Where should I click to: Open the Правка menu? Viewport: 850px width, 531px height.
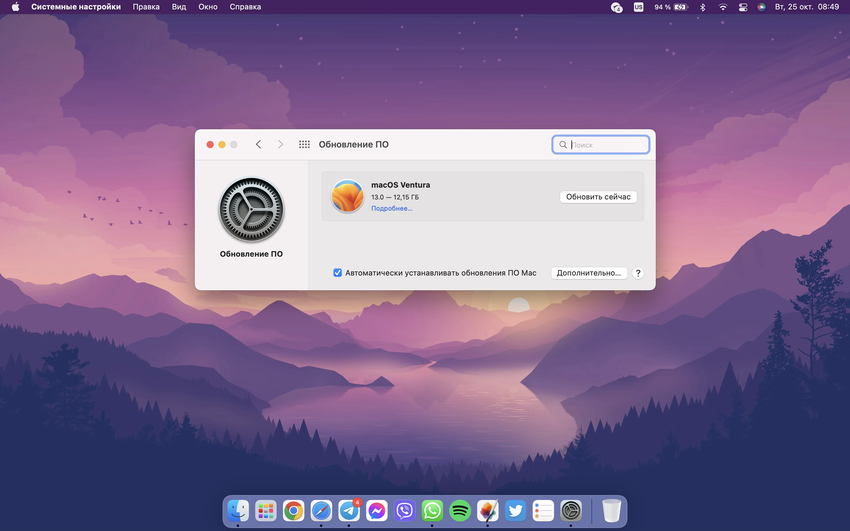click(x=146, y=7)
